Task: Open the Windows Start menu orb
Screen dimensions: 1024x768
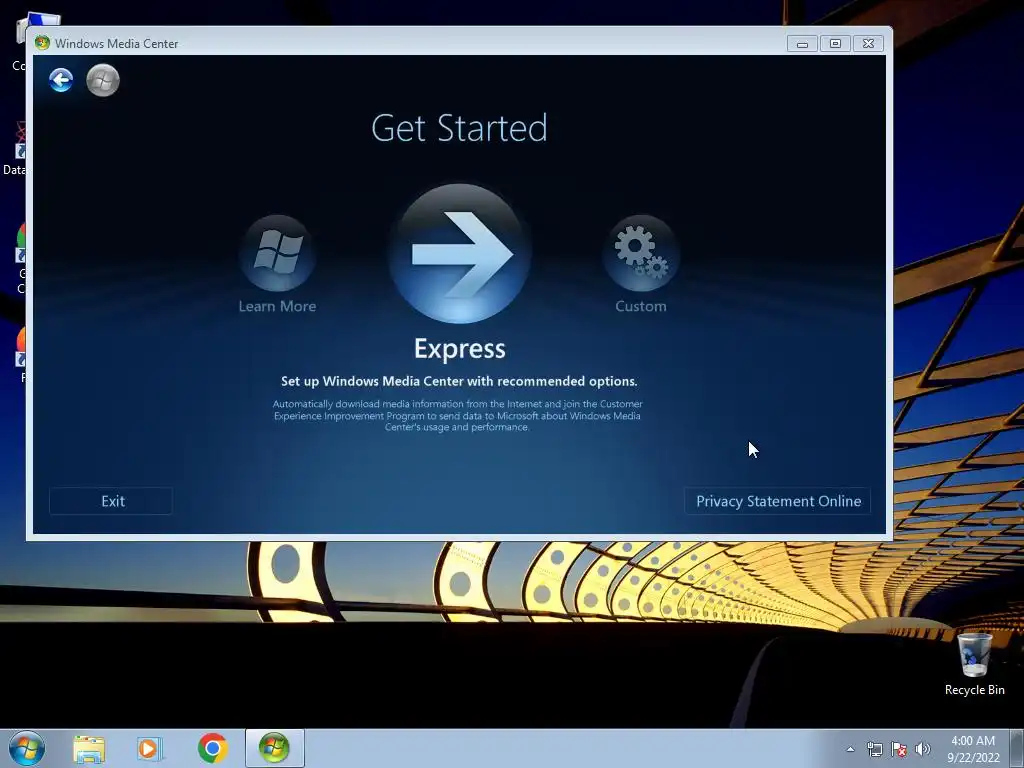Action: click(27, 748)
